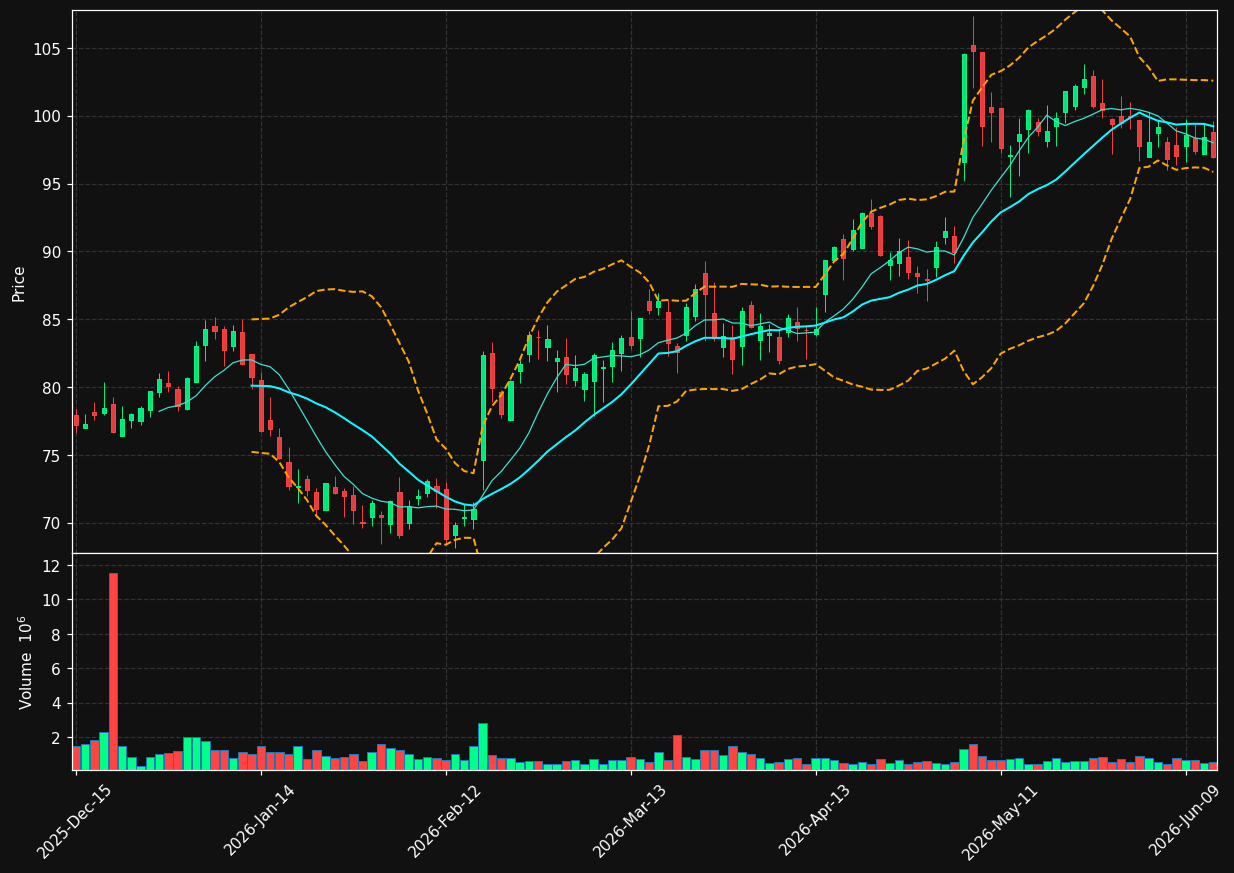Select the 2026-Feb-12 date label
Viewport: 1234px width, 873px height.
point(445,821)
